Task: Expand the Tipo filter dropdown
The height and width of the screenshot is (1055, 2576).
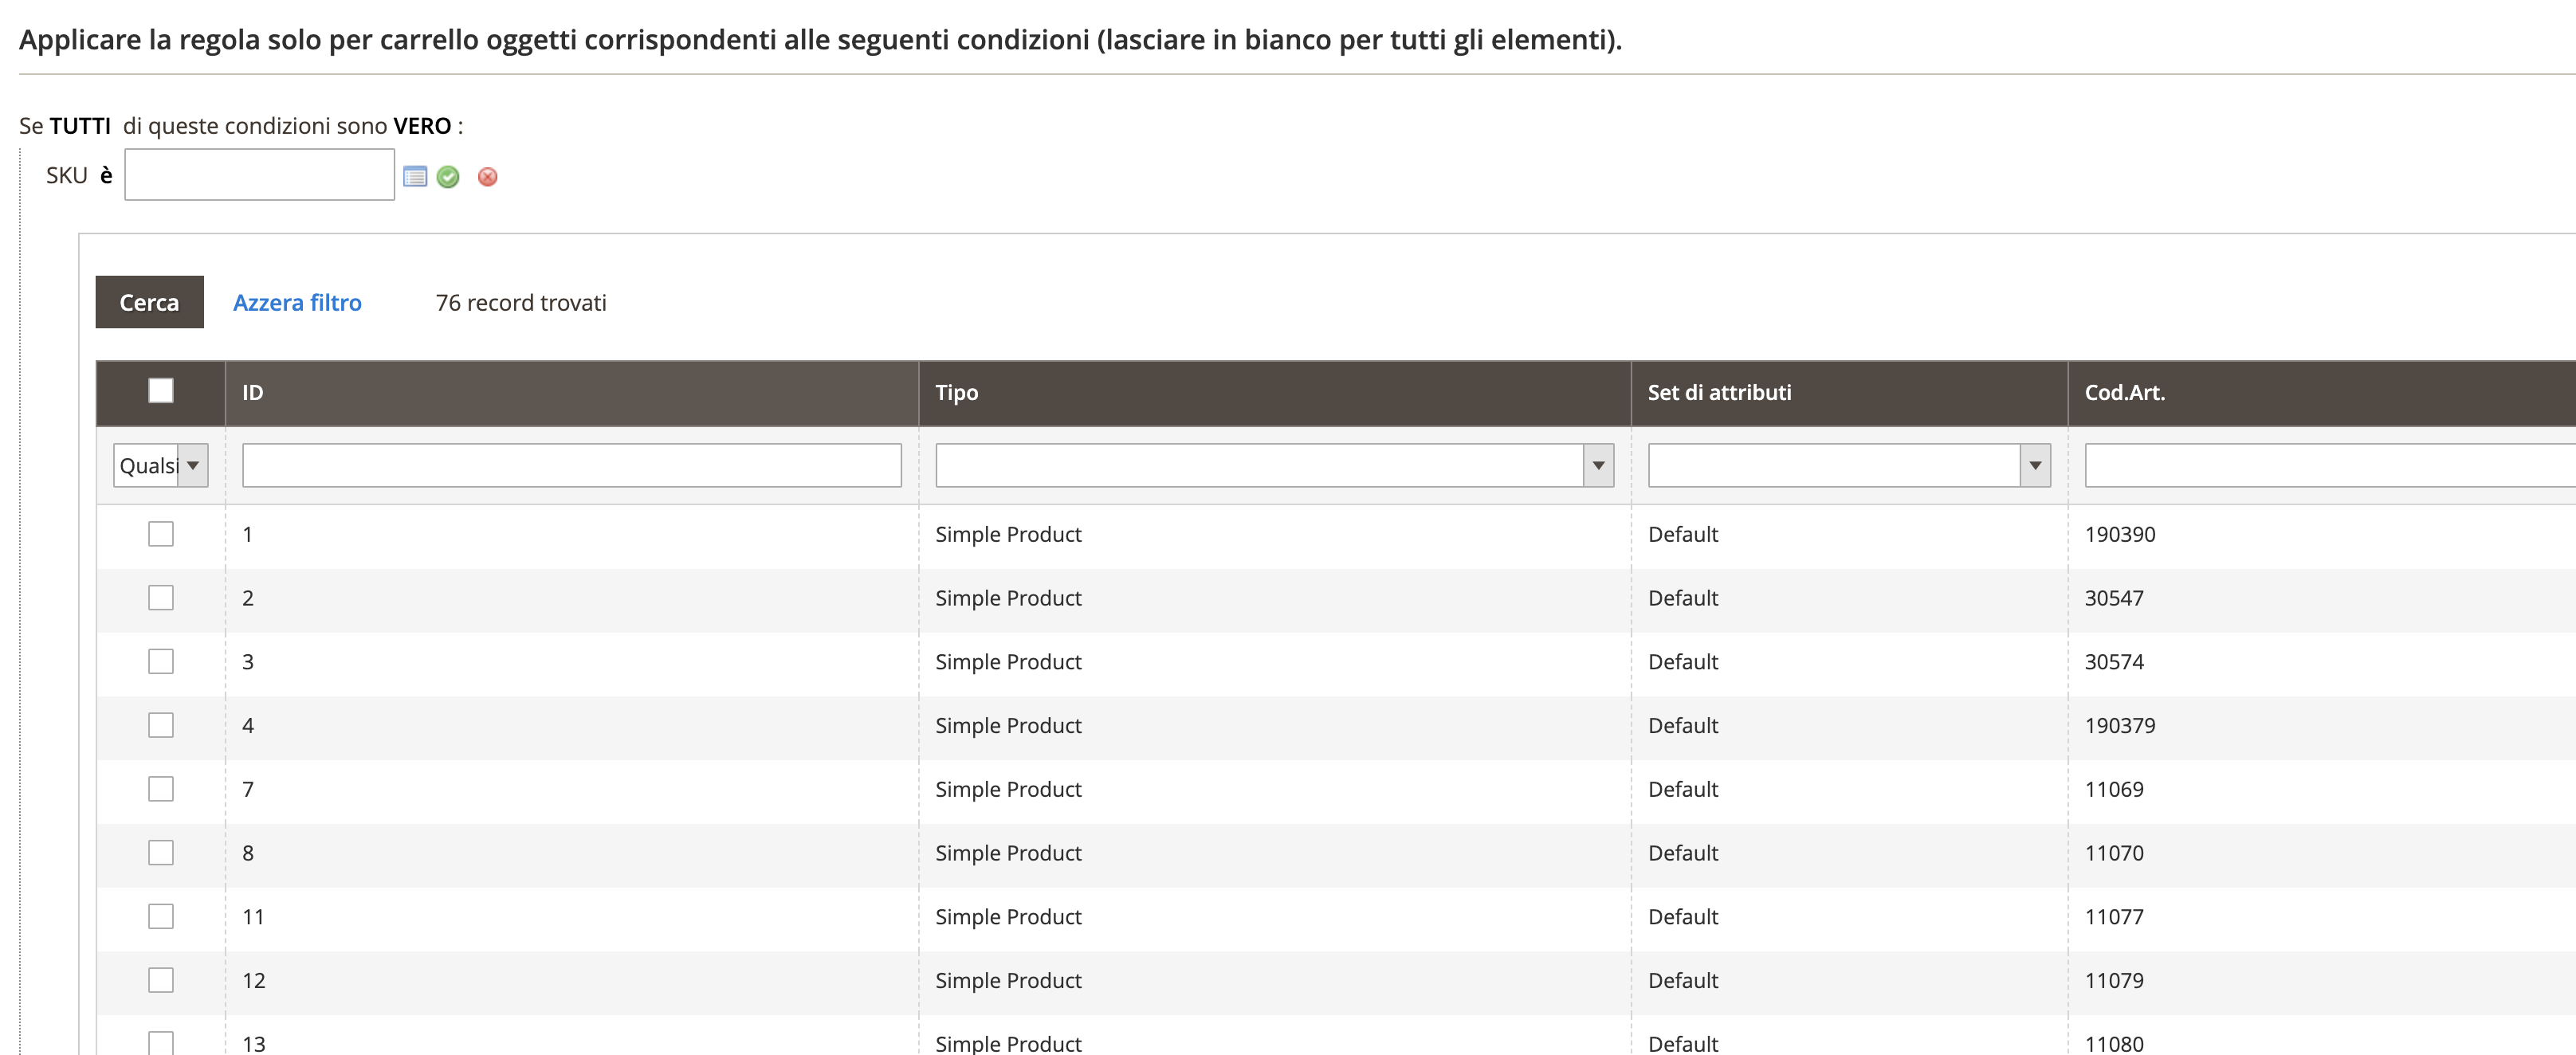Action: pyautogui.click(x=1597, y=464)
